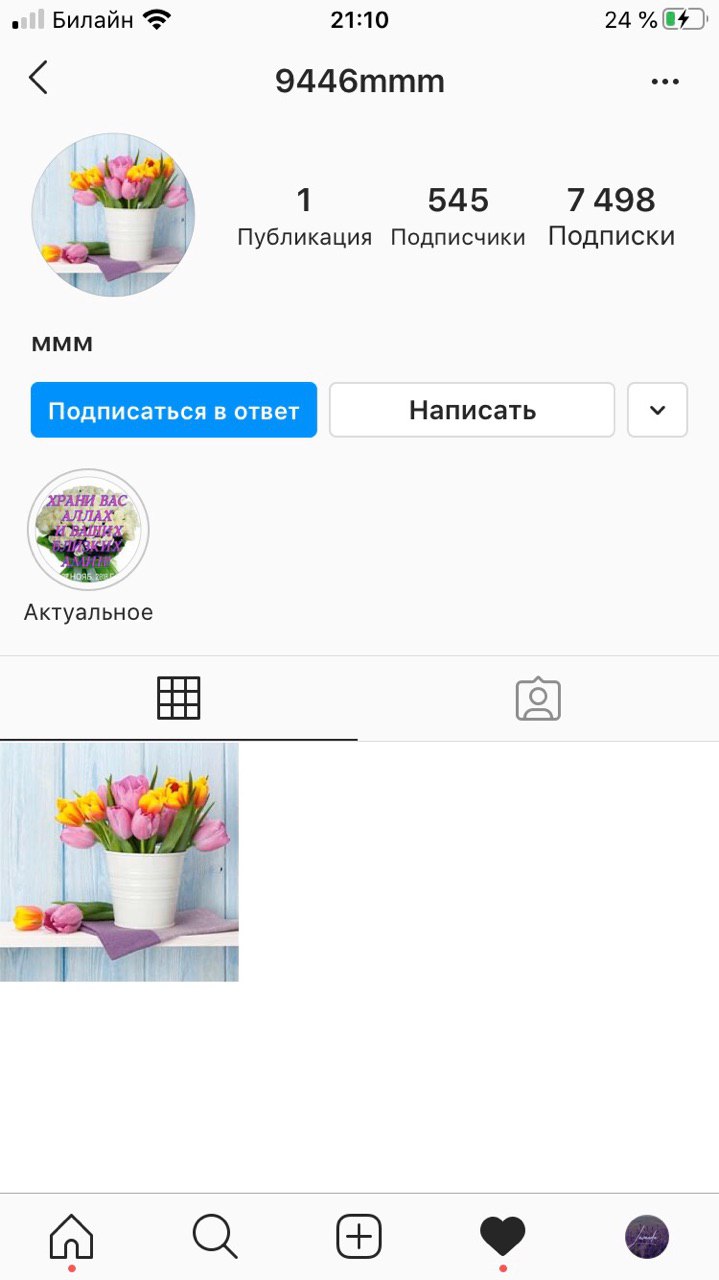This screenshot has height=1280, width=719.
Task: Expand suggested accounts with the chevron button
Action: 657,410
